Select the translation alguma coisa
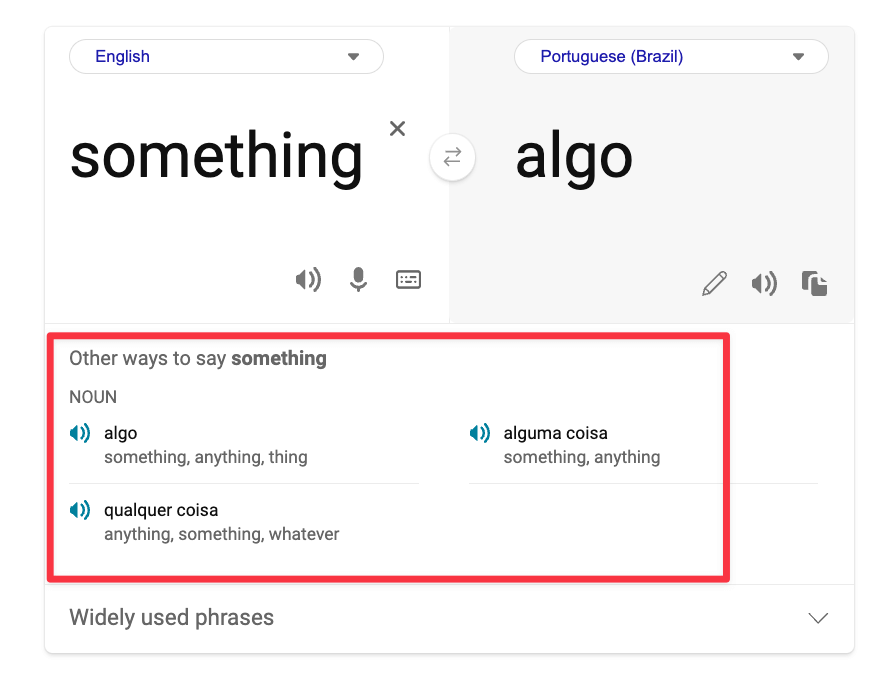Screen dimensions: 892x691 [x=555, y=433]
